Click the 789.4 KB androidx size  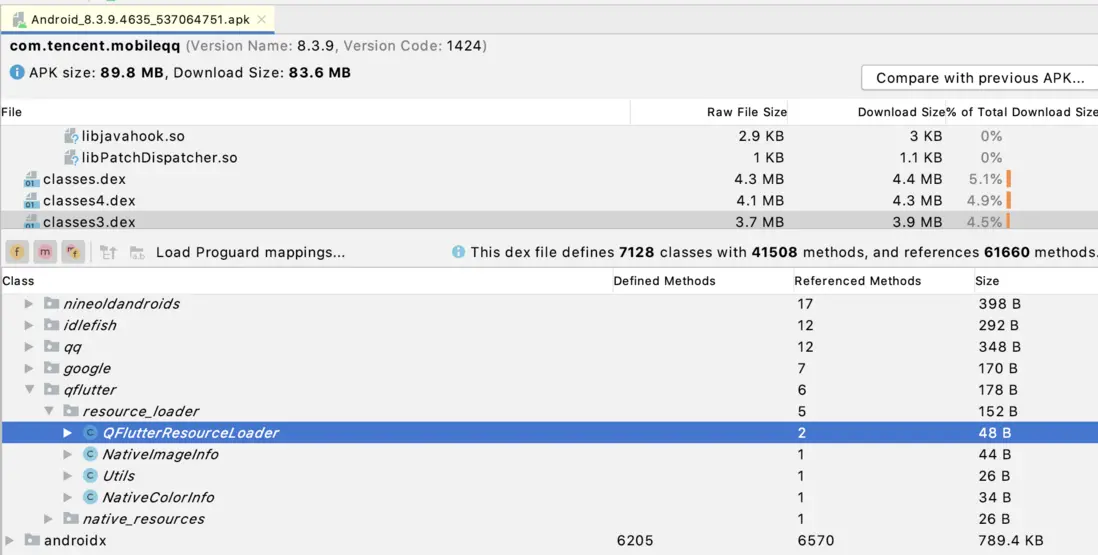(1010, 540)
